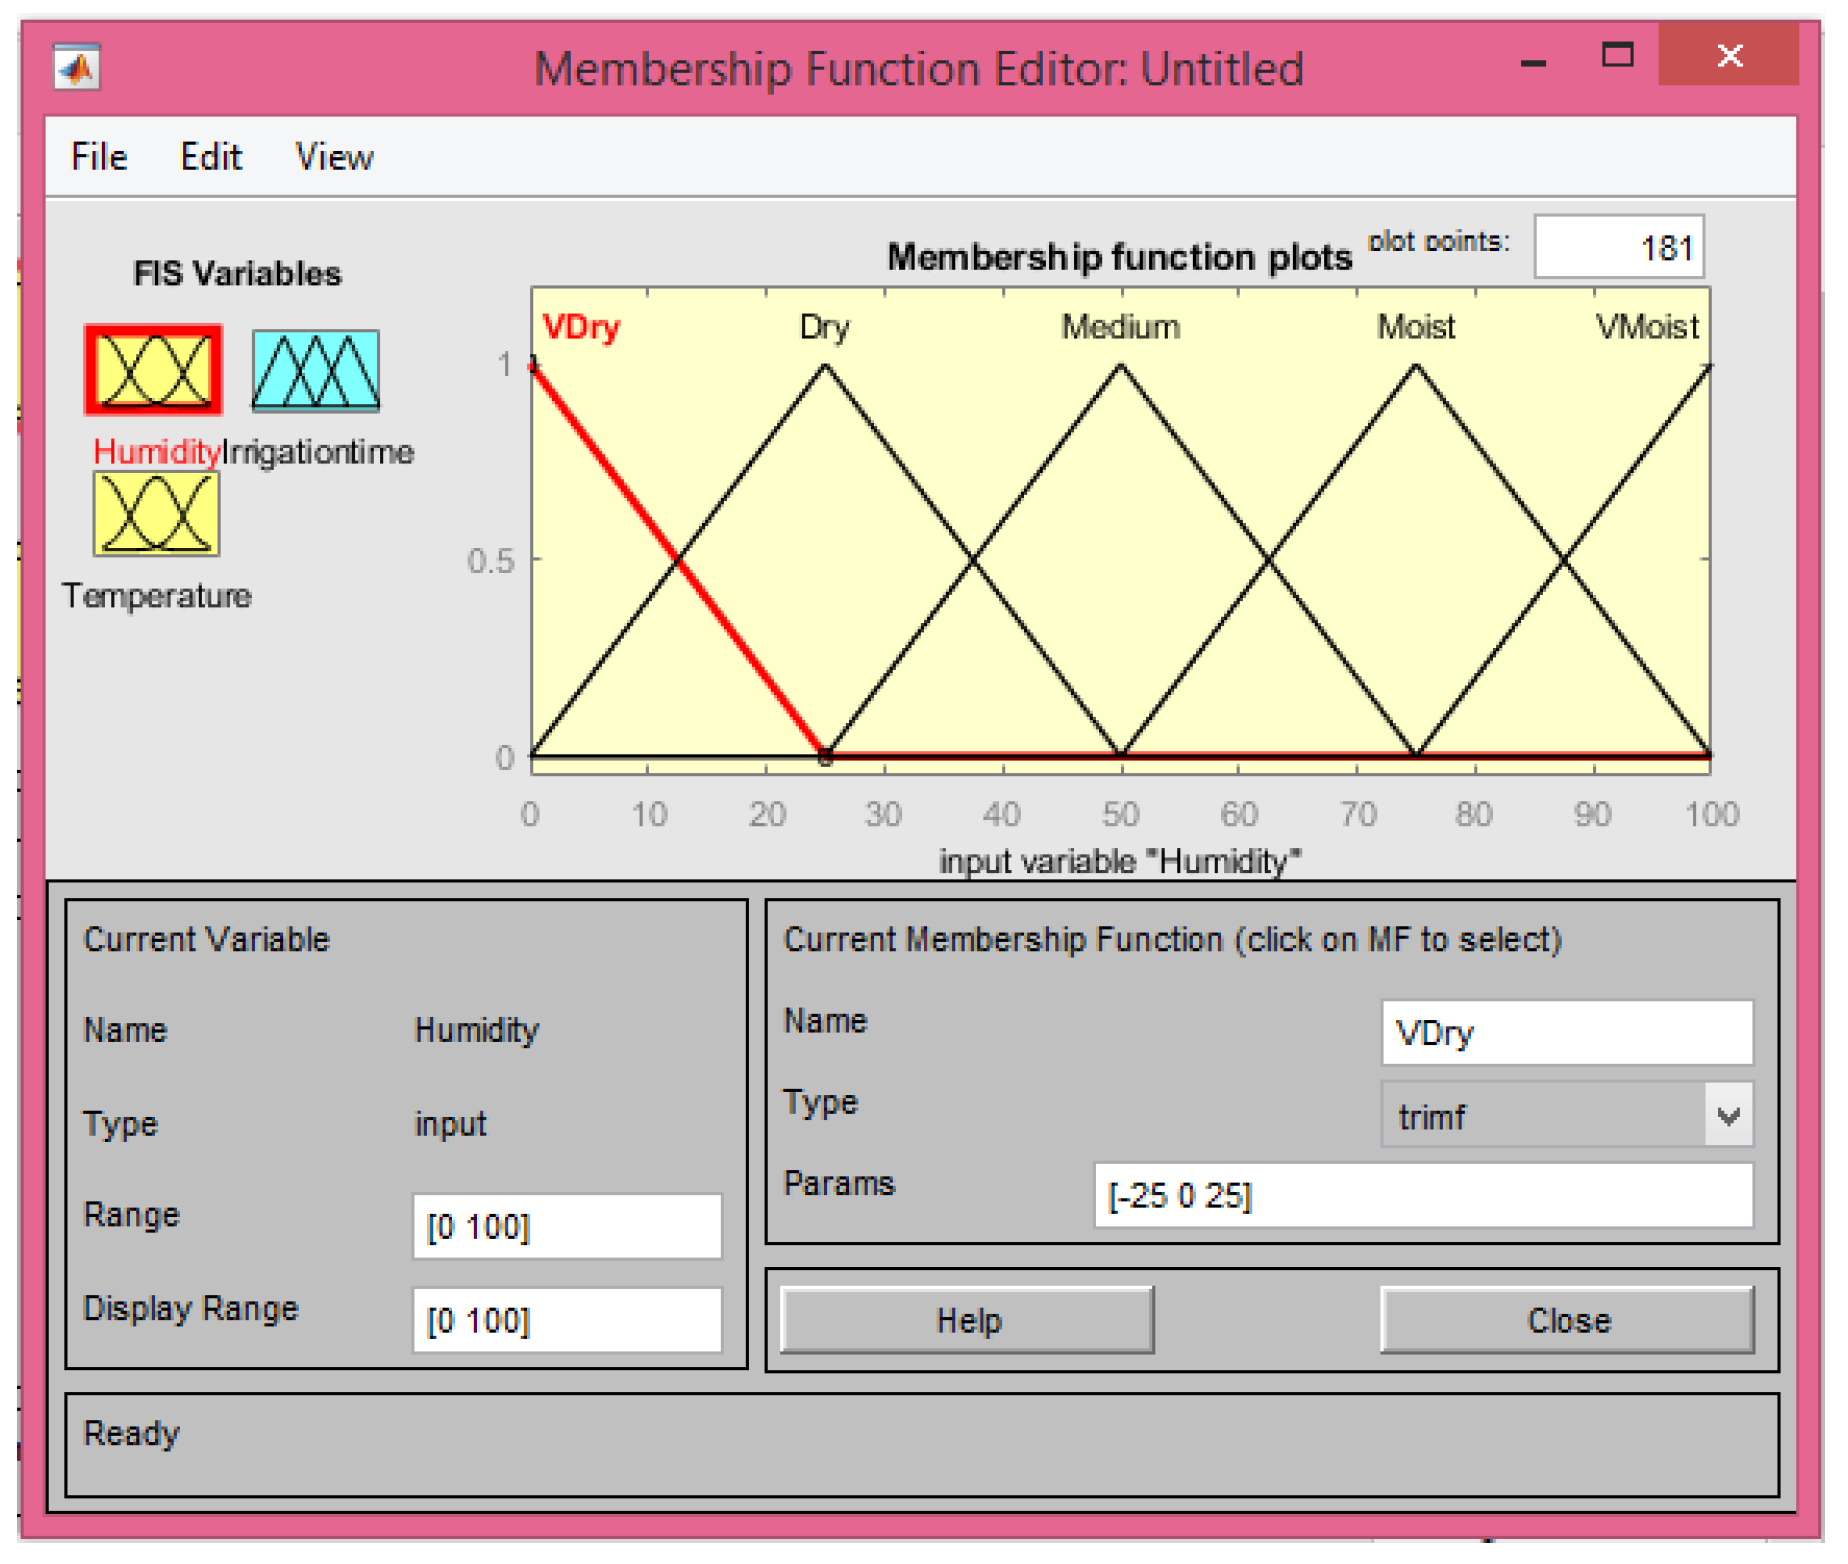Click the Close button in panel

coord(1567,1321)
